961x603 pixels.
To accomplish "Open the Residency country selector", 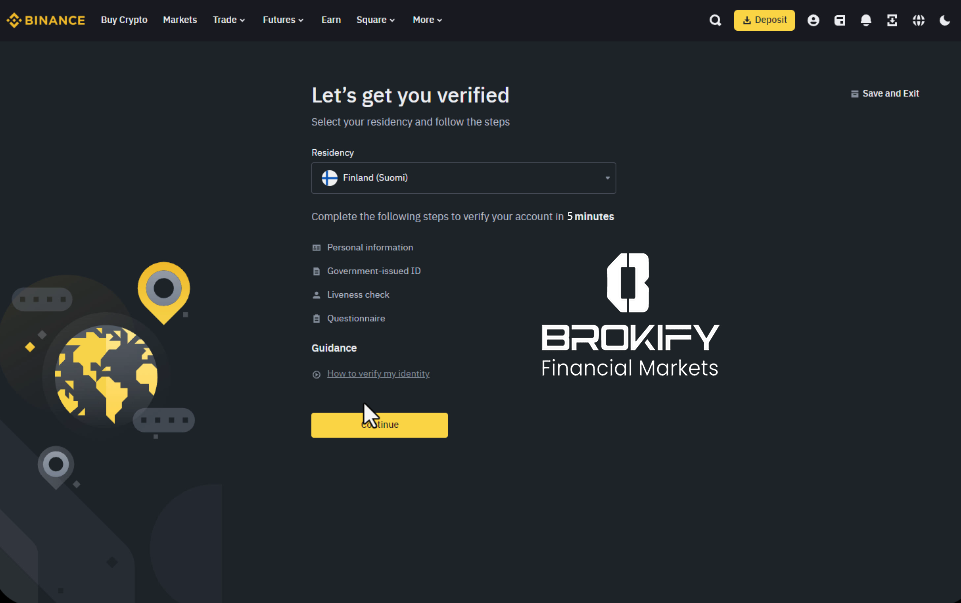I will pyautogui.click(x=463, y=178).
